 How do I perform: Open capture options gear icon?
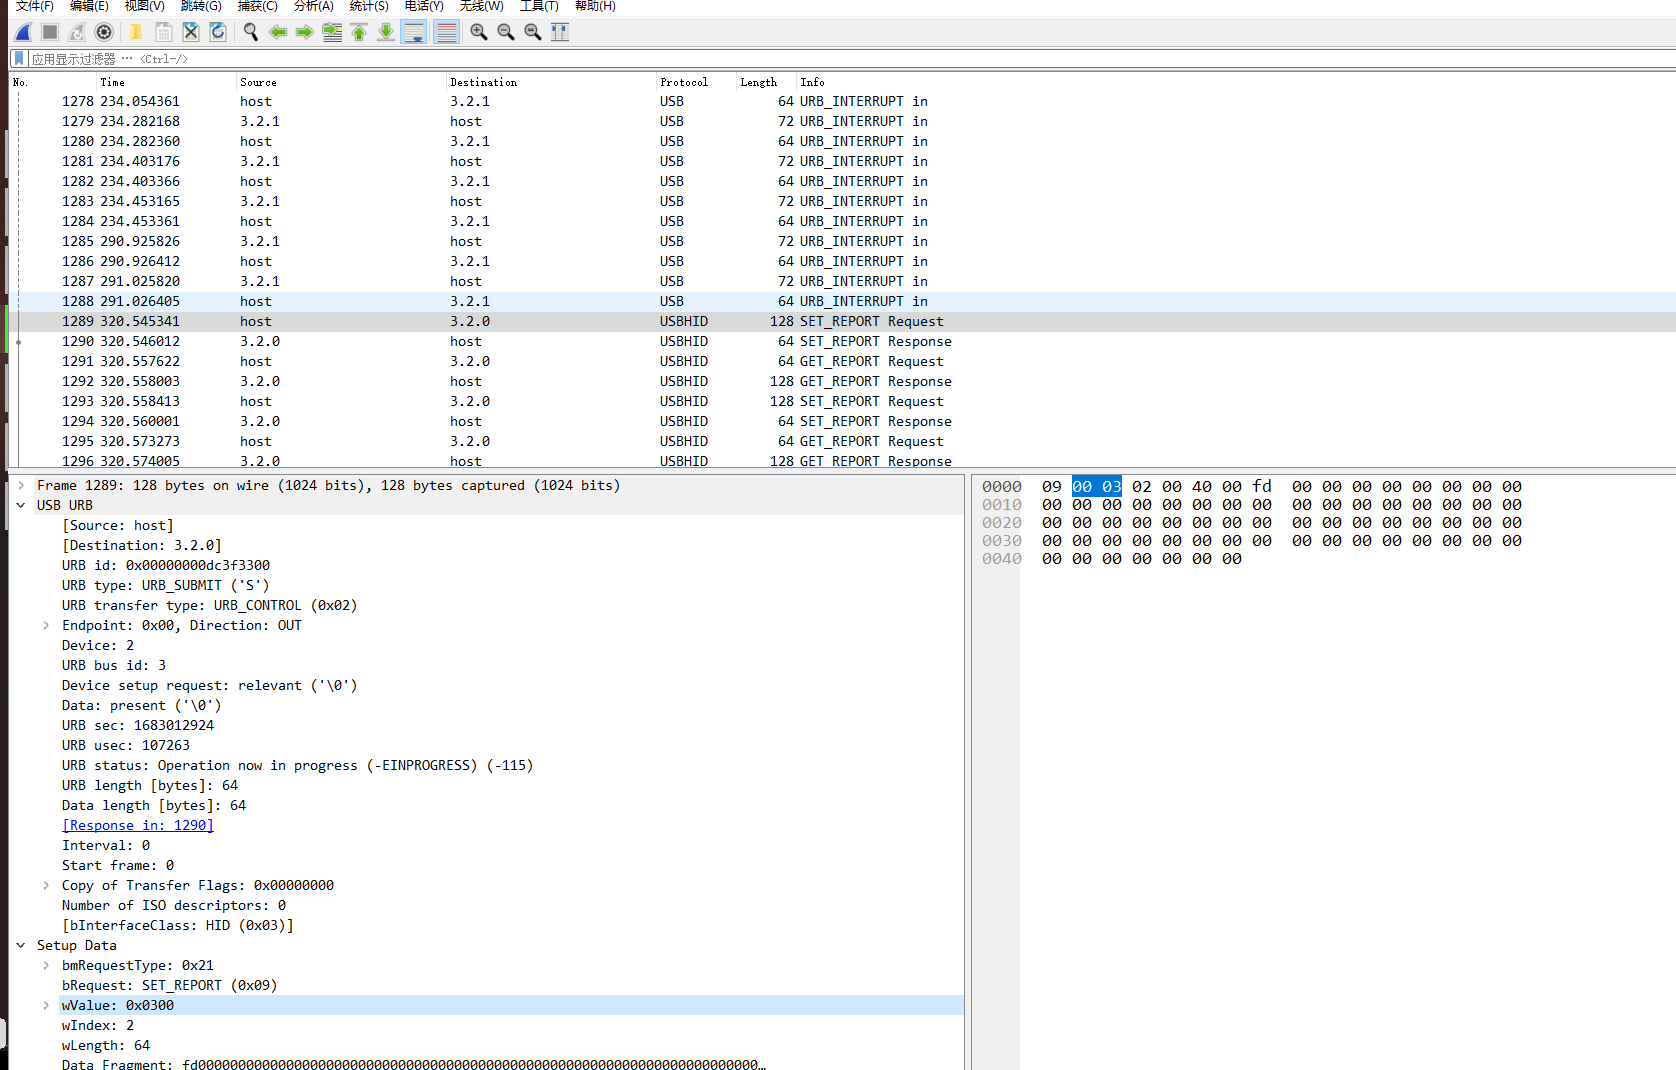click(104, 32)
